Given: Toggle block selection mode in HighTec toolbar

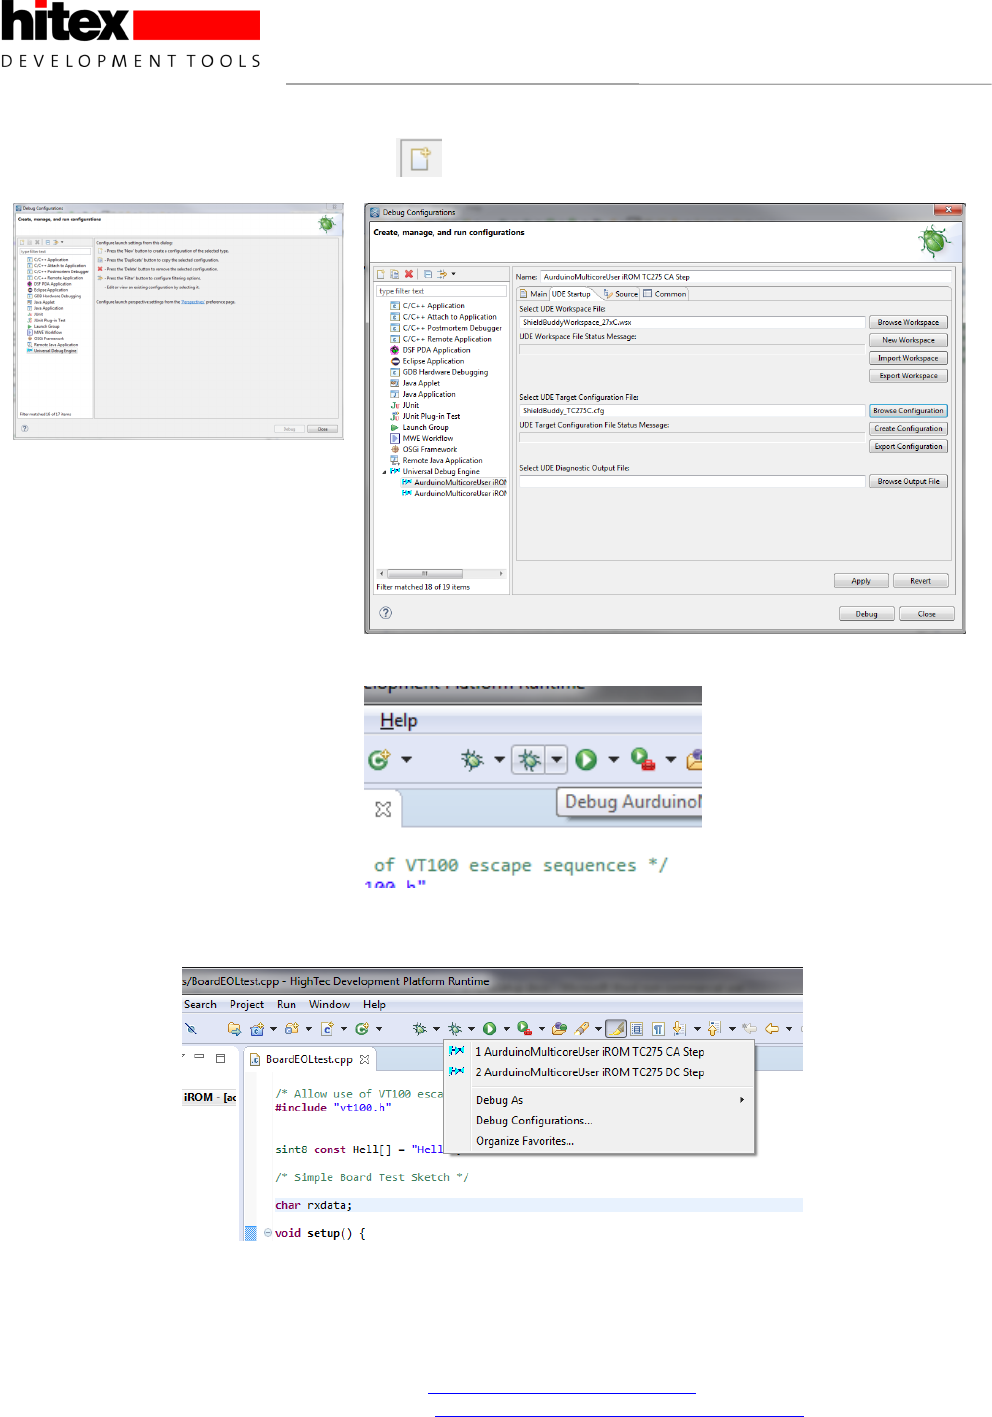Looking at the screenshot, I should pos(637,1028).
